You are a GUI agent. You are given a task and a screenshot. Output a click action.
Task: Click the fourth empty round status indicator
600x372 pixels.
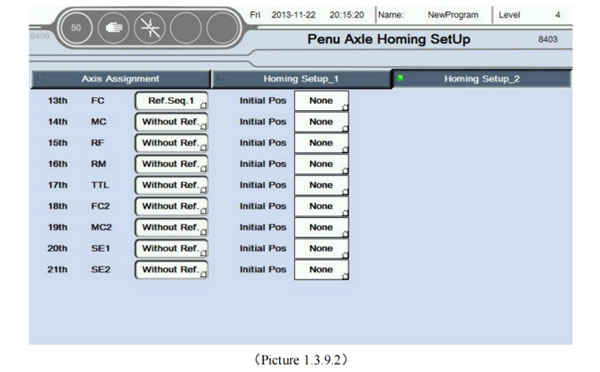[186, 28]
